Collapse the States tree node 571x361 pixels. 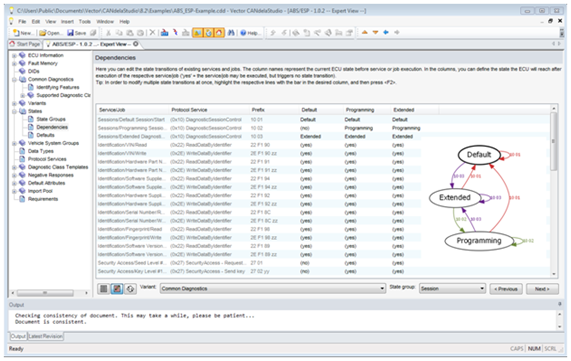14,111
